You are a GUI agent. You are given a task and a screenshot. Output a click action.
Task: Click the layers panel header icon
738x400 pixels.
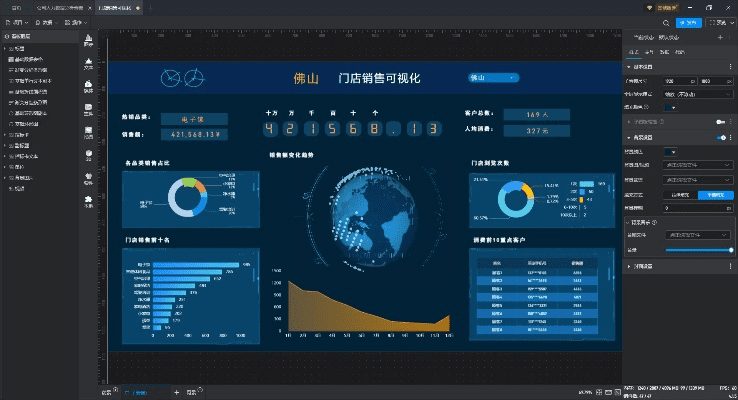[7, 36]
